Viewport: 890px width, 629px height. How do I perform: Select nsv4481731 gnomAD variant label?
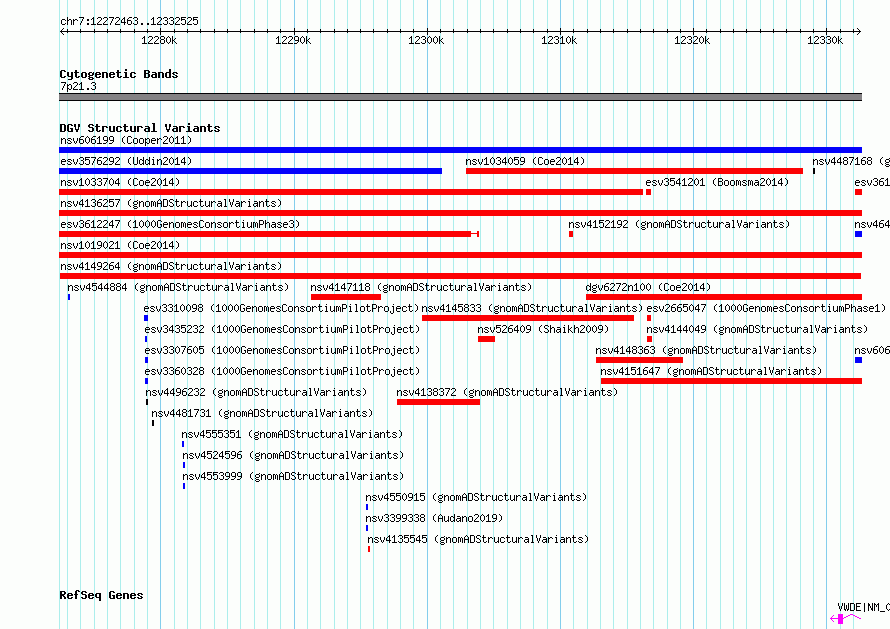pos(262,413)
